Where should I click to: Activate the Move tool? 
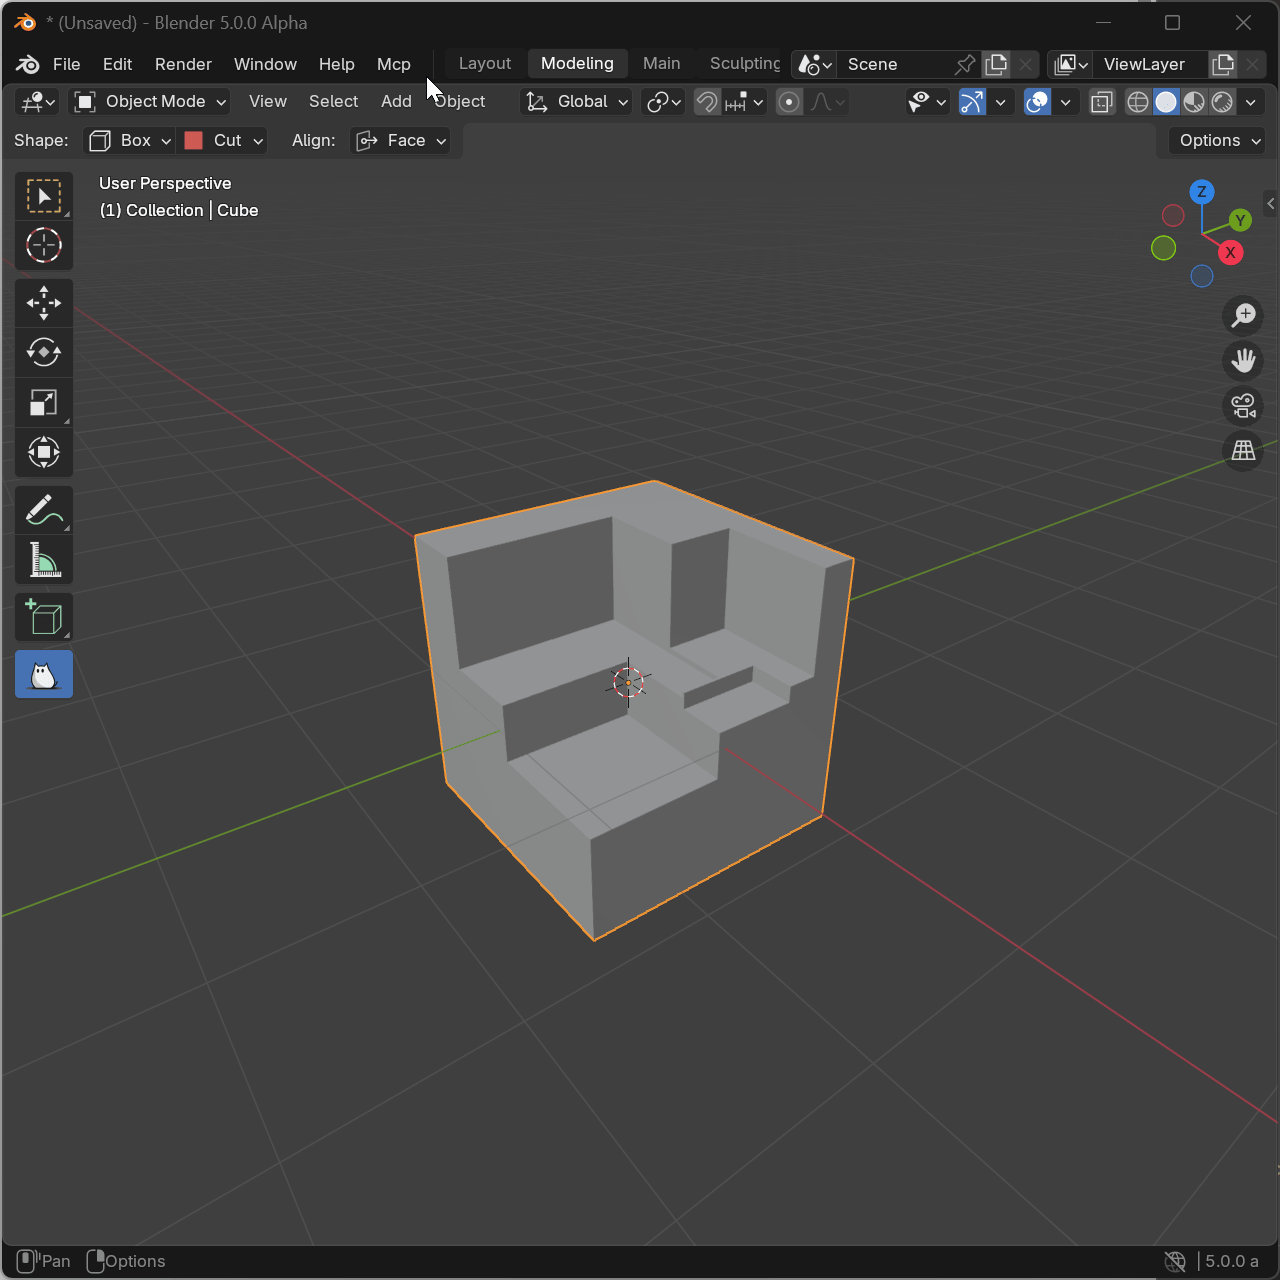(x=44, y=303)
